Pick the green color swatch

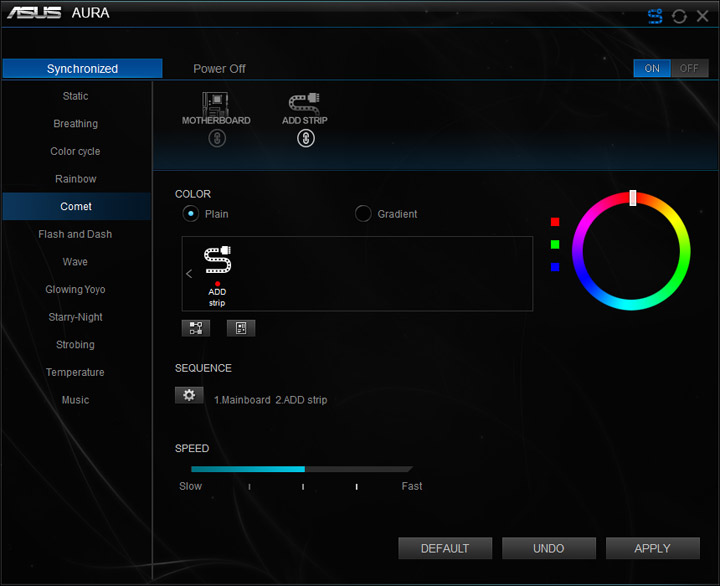pos(555,244)
